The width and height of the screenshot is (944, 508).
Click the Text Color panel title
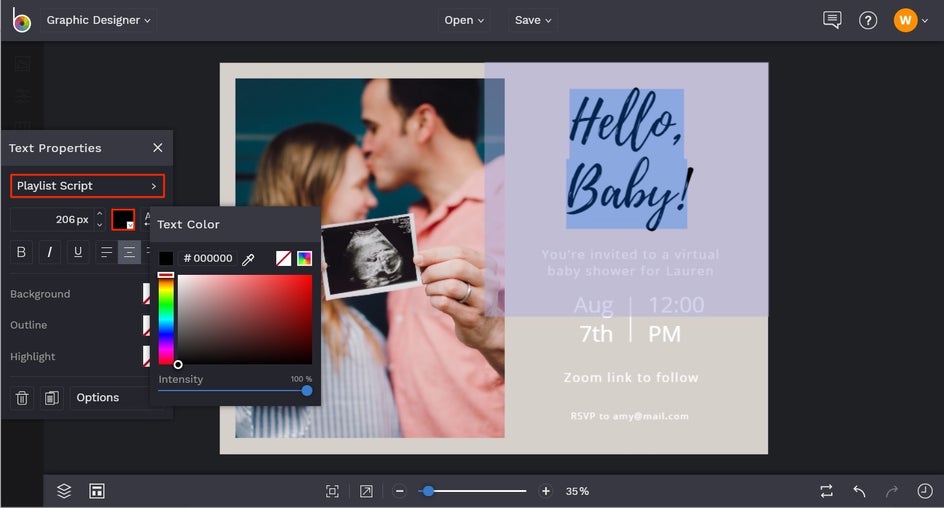188,225
